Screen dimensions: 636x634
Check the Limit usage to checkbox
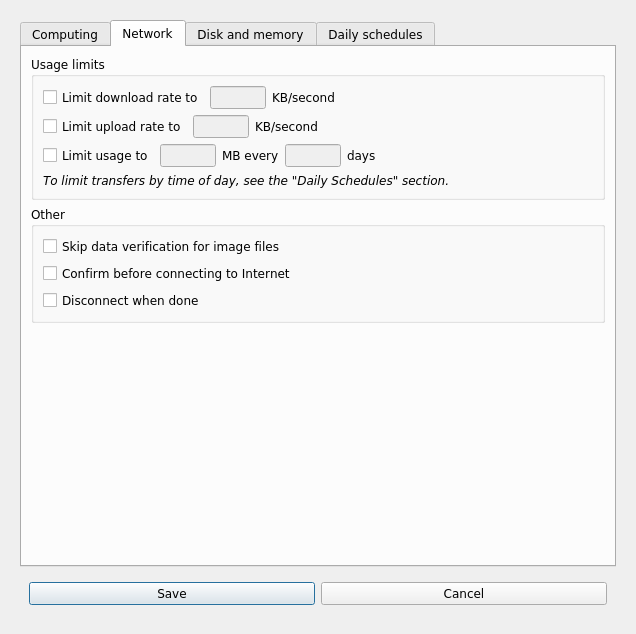click(x=50, y=155)
